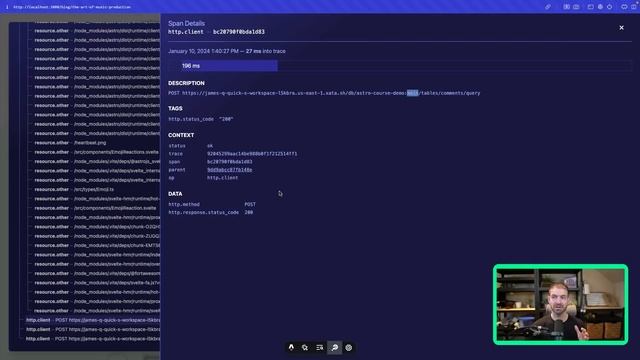Click the POST xata.sh description URL

point(324,93)
